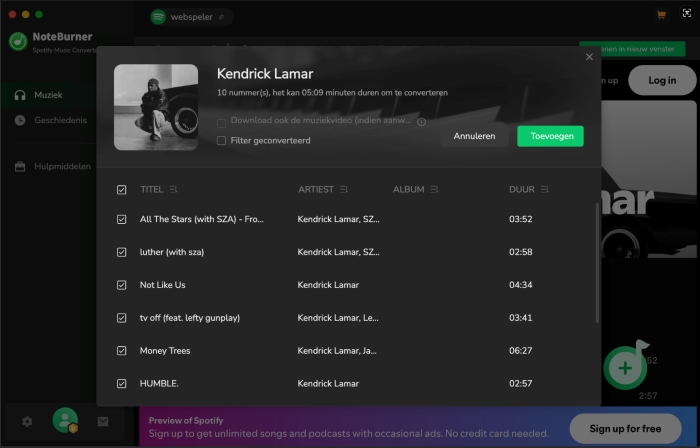Click artist Kendrick Lamar, Le... cell
The image size is (700, 448).
coord(338,318)
